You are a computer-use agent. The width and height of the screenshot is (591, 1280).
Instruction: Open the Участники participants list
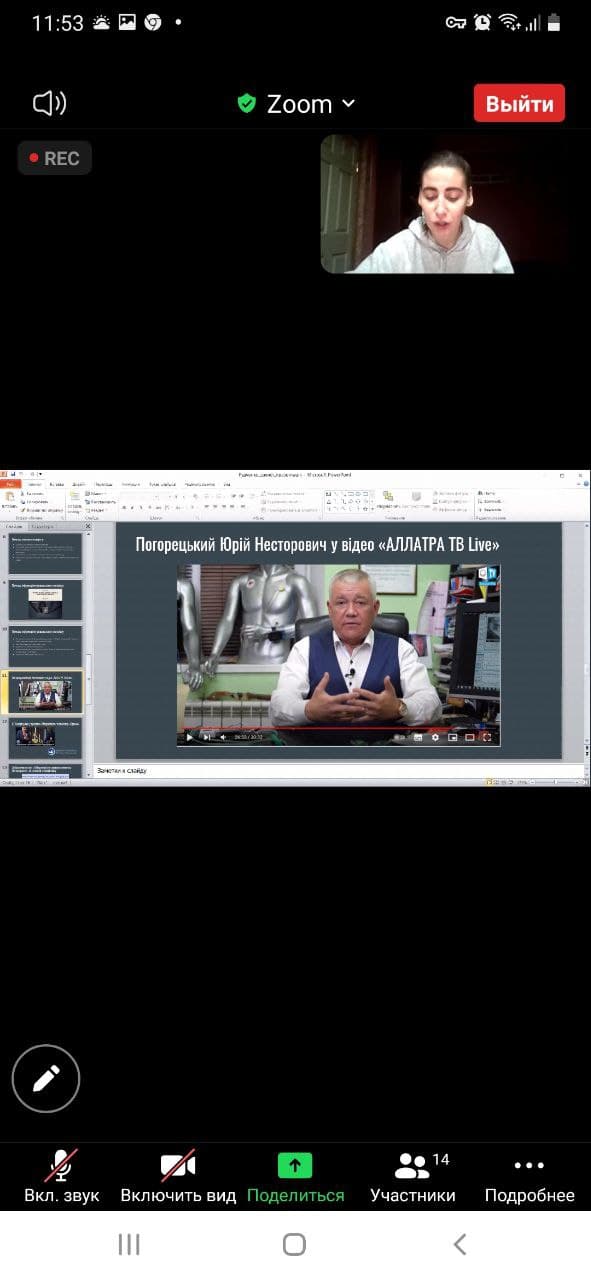point(413,1177)
